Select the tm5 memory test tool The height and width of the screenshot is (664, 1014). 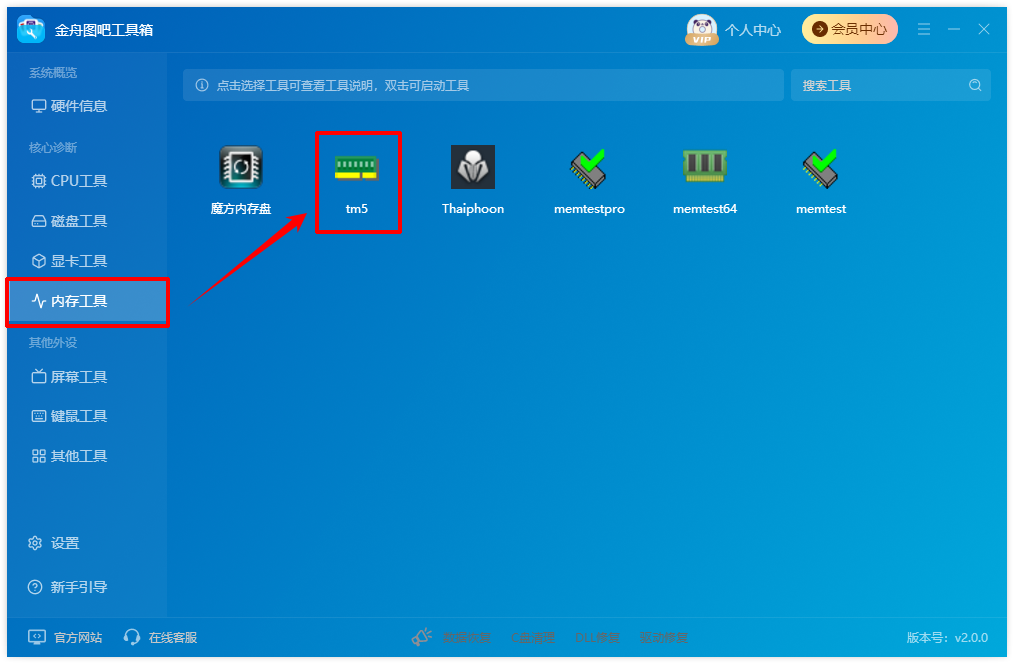tap(356, 167)
